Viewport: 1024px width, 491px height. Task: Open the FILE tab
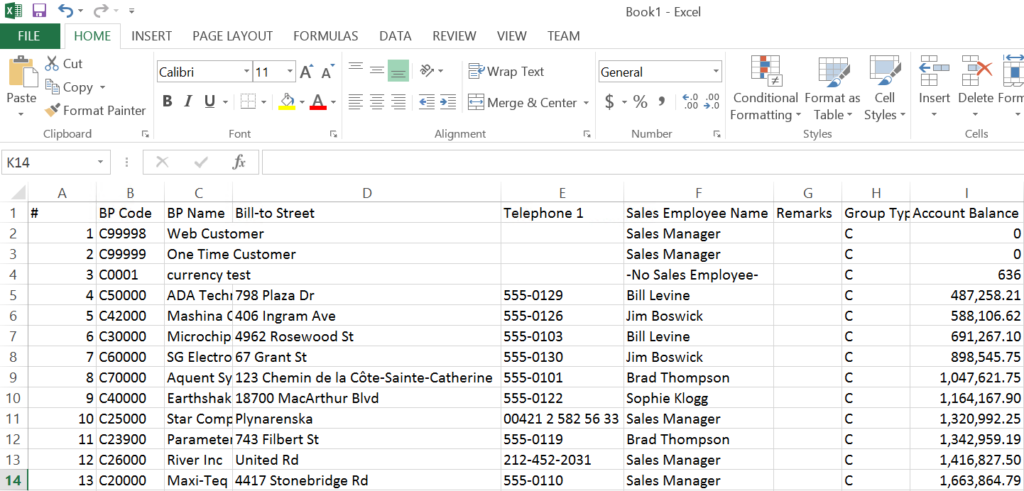coord(29,36)
